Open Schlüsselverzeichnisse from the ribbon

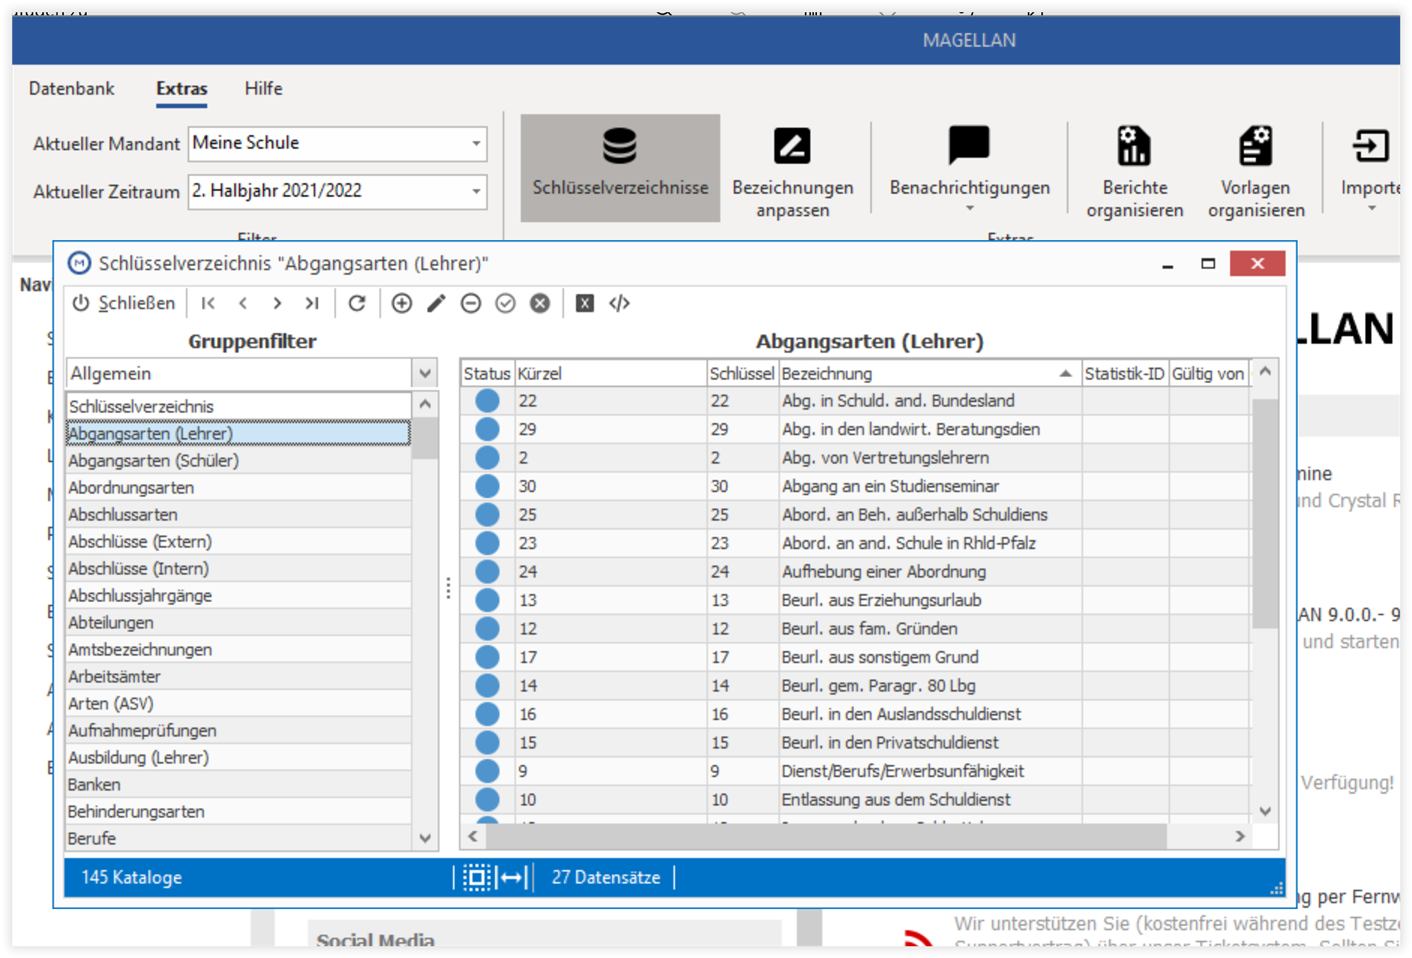620,167
